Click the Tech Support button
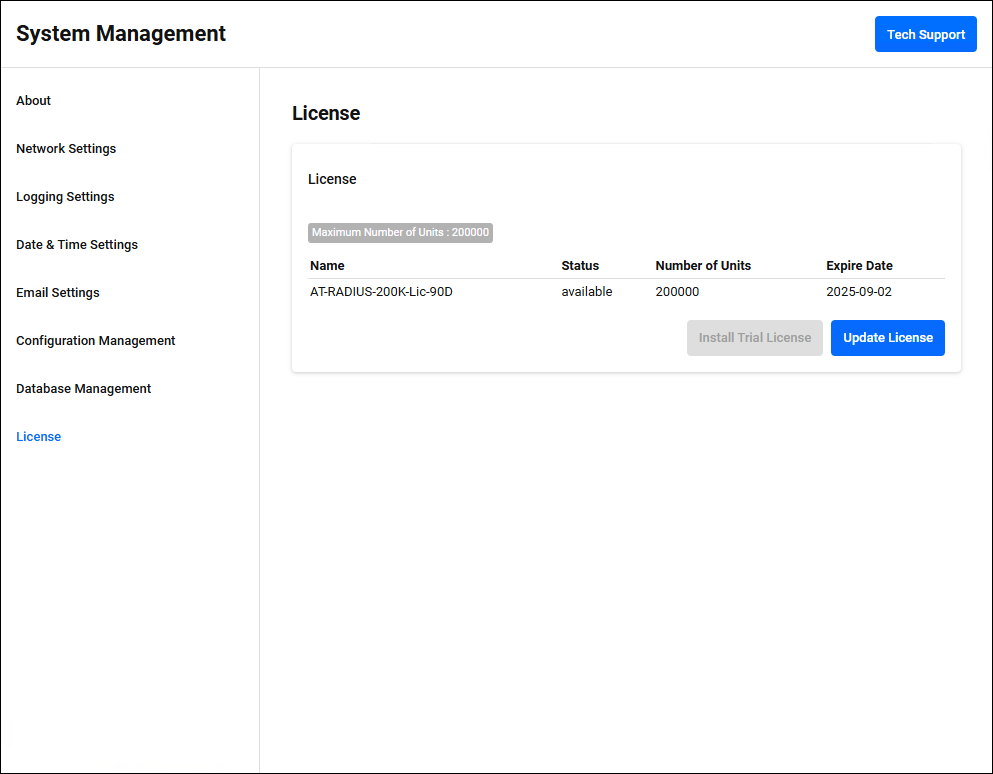 (925, 34)
